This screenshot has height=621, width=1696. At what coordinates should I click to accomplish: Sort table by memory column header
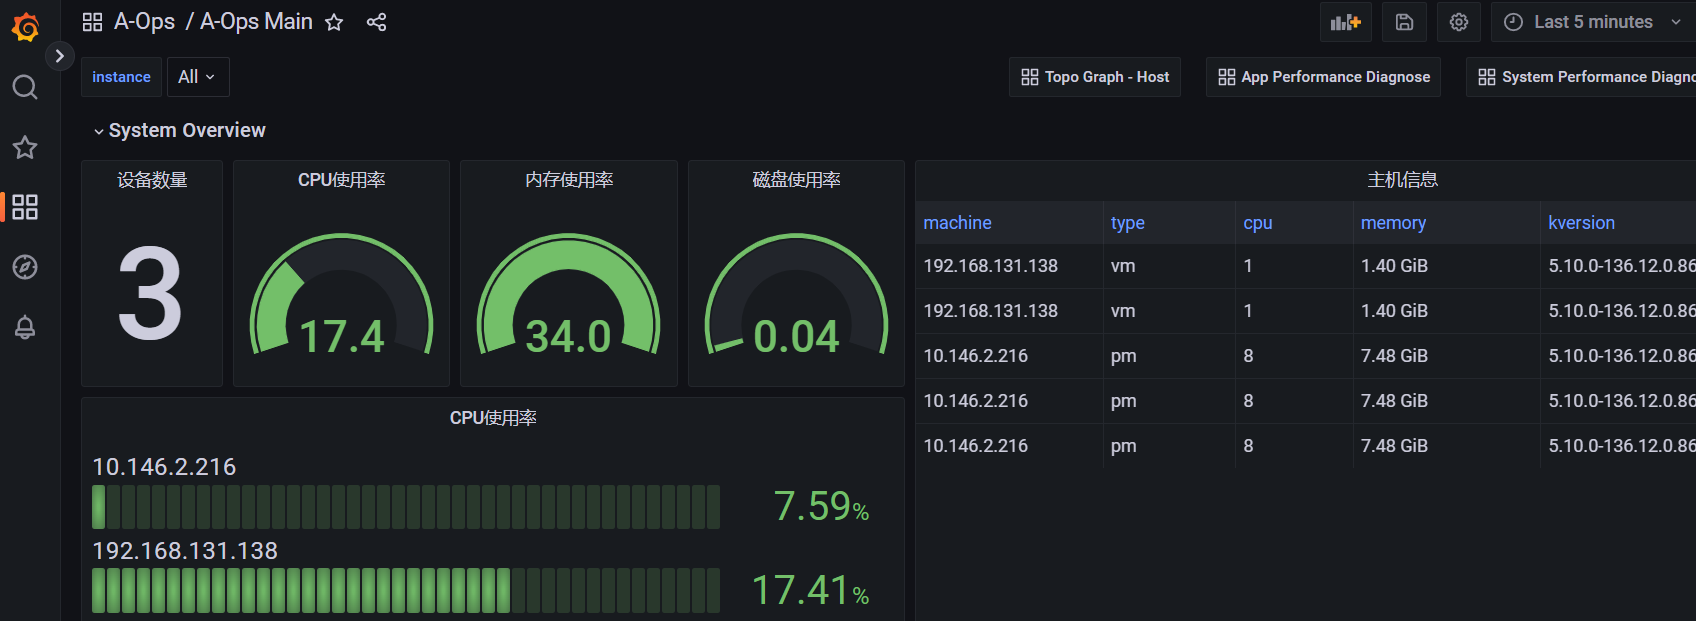pos(1393,223)
